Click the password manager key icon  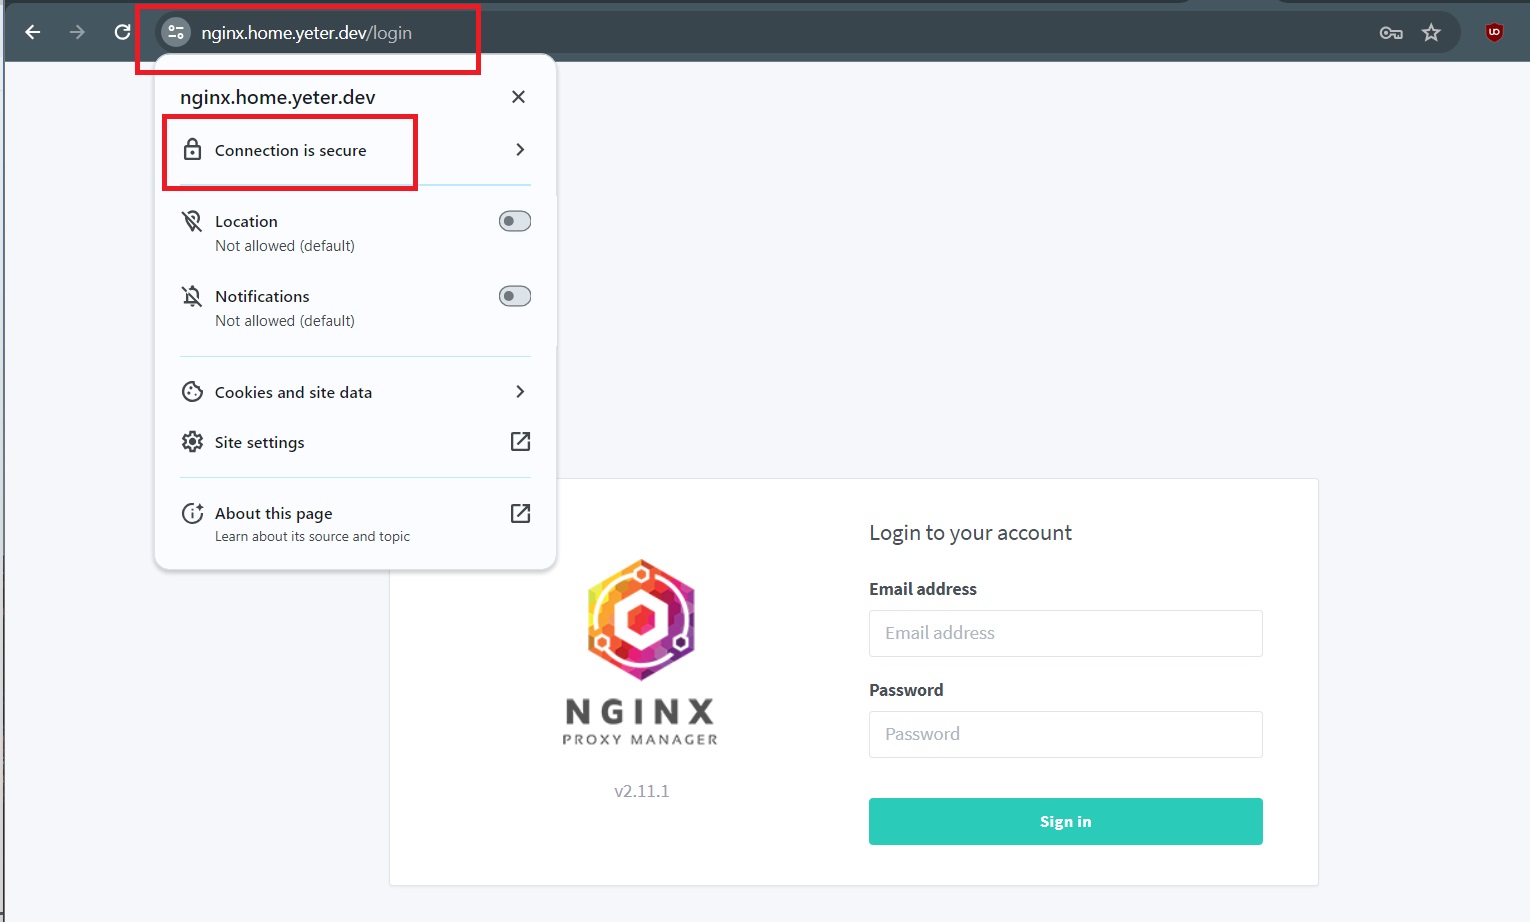(1391, 33)
